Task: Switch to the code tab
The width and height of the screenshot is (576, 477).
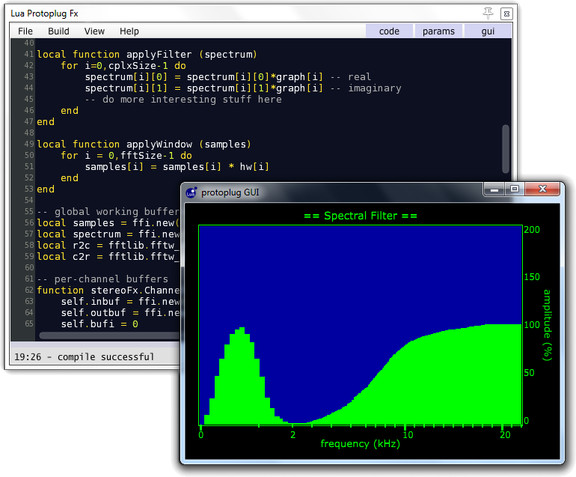Action: click(x=389, y=31)
